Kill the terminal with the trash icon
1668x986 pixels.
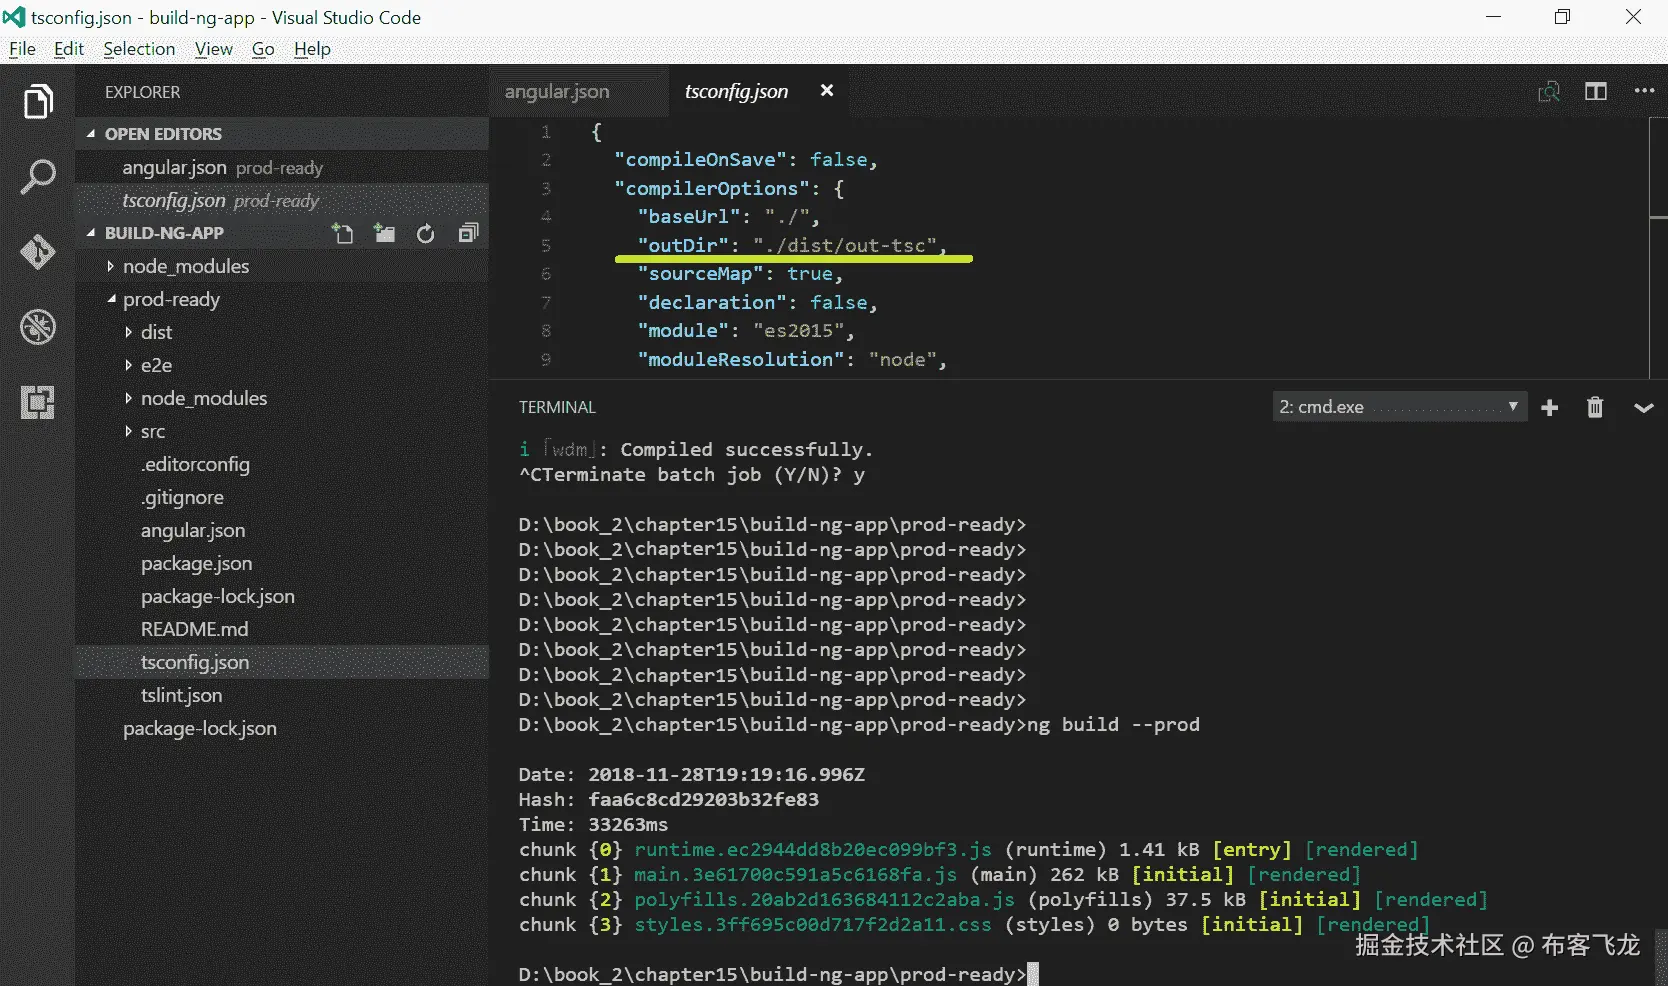click(x=1595, y=408)
